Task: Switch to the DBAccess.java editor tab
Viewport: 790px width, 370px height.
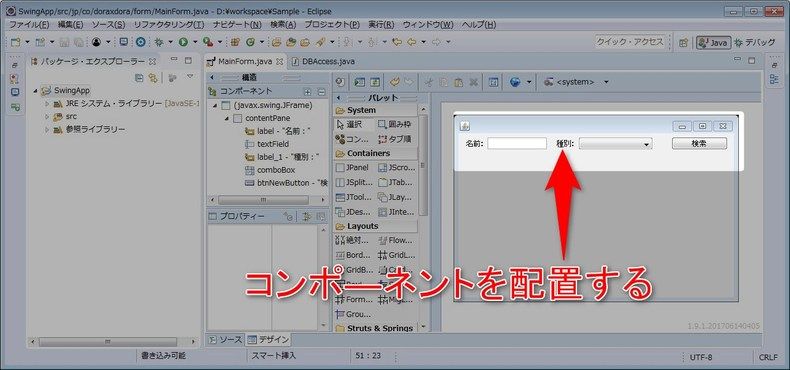Action: 323,61
